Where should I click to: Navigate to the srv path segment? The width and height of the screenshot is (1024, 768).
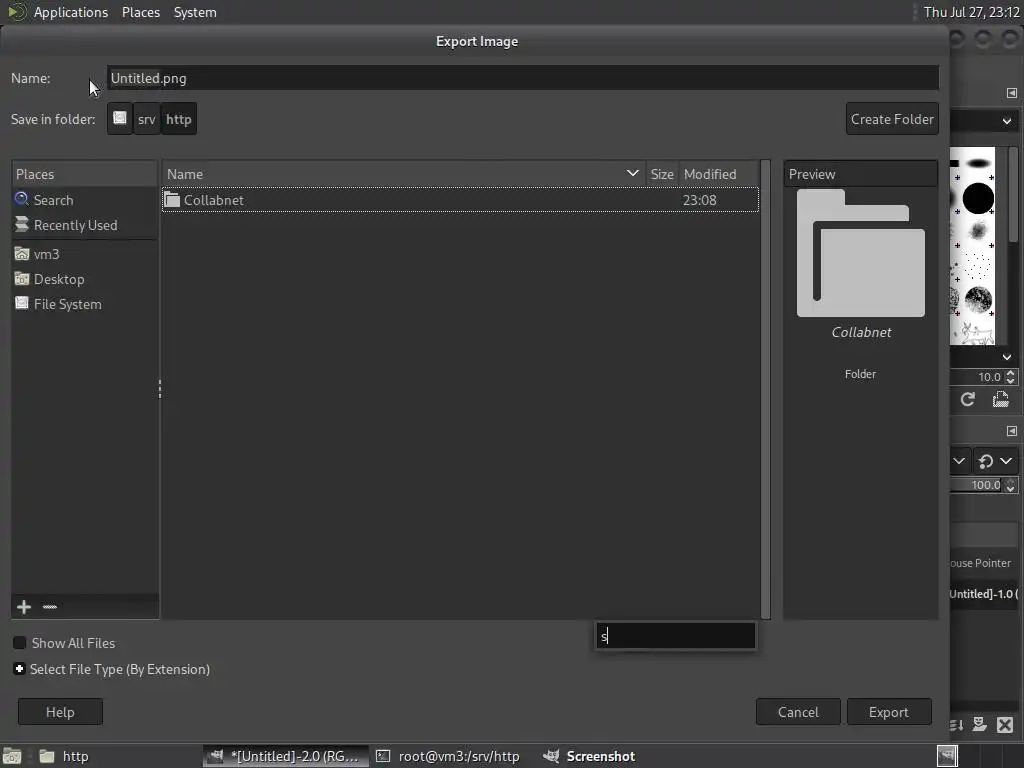(x=147, y=119)
